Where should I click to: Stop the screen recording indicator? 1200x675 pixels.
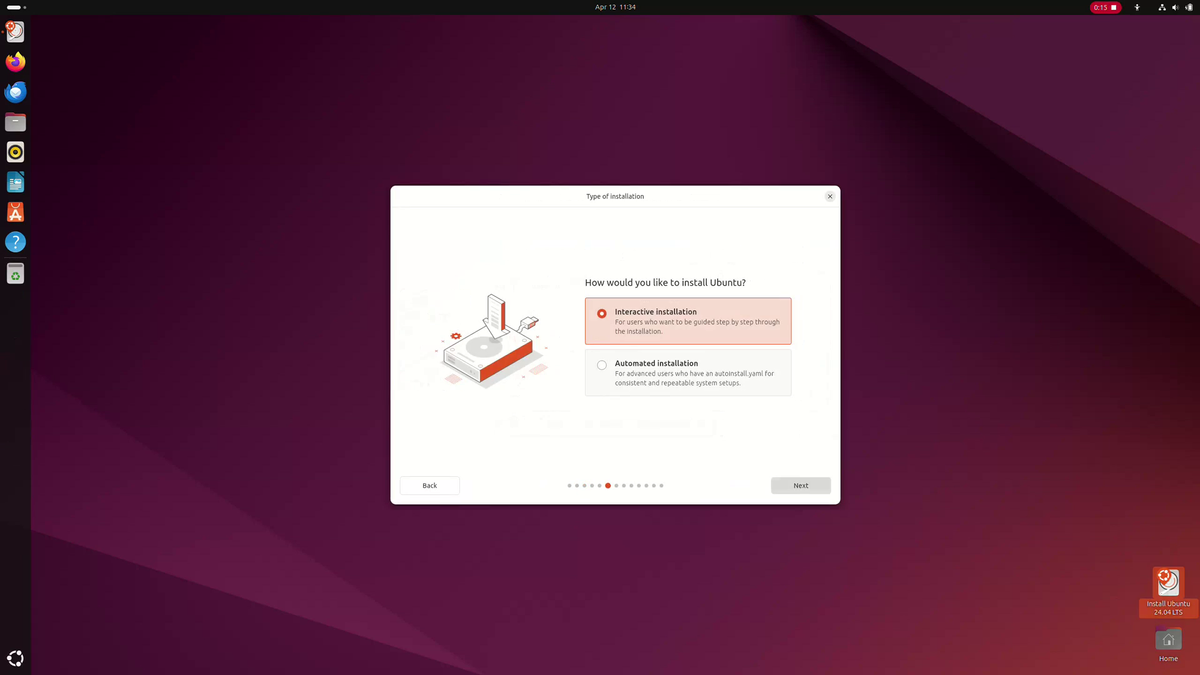tap(1105, 7)
